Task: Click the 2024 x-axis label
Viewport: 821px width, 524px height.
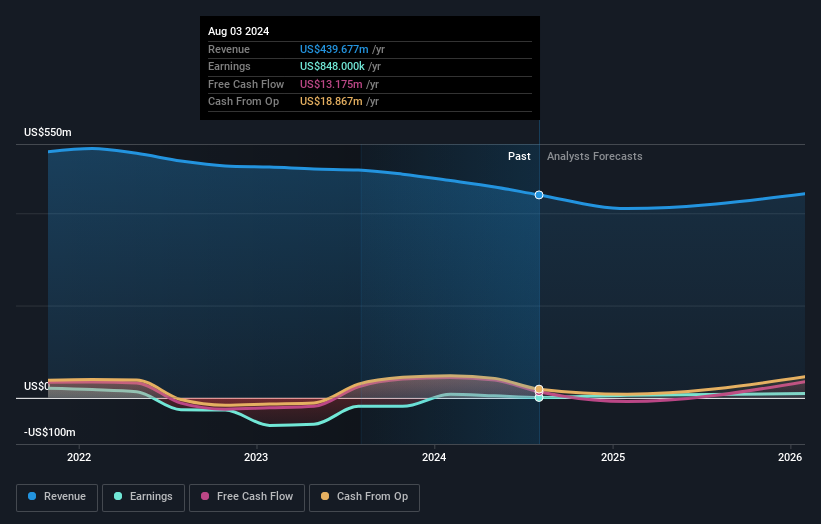Action: tap(434, 457)
